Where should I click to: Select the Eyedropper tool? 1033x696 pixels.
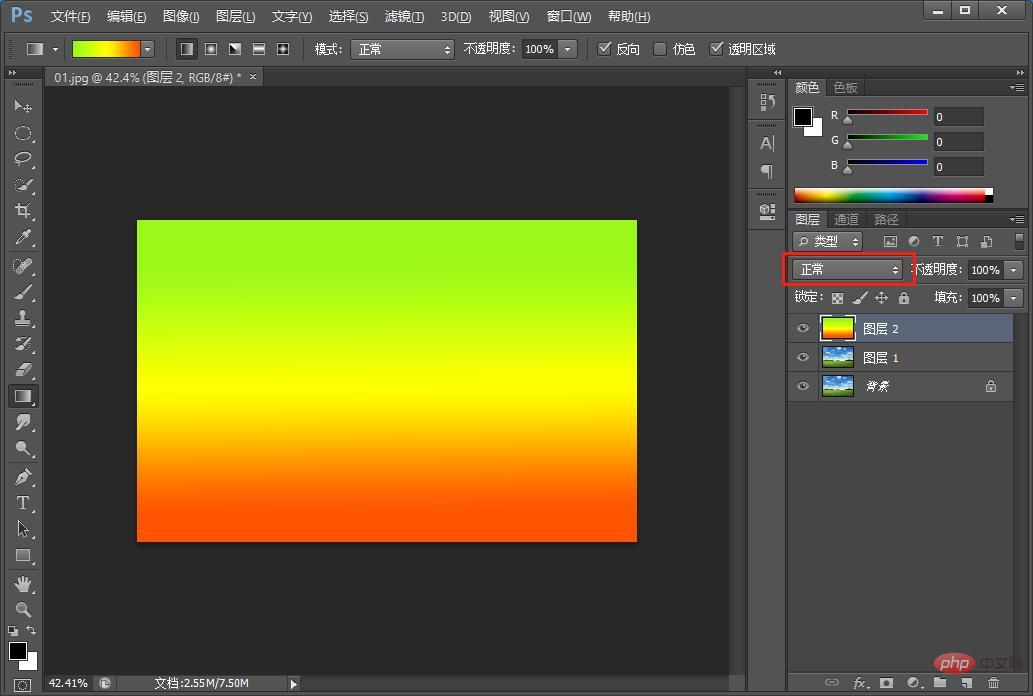23,237
